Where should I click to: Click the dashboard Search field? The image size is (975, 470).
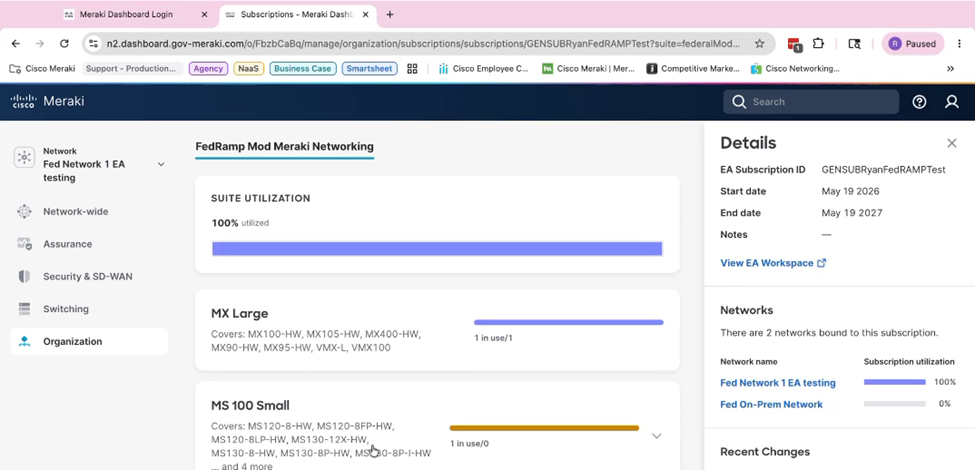tap(811, 102)
